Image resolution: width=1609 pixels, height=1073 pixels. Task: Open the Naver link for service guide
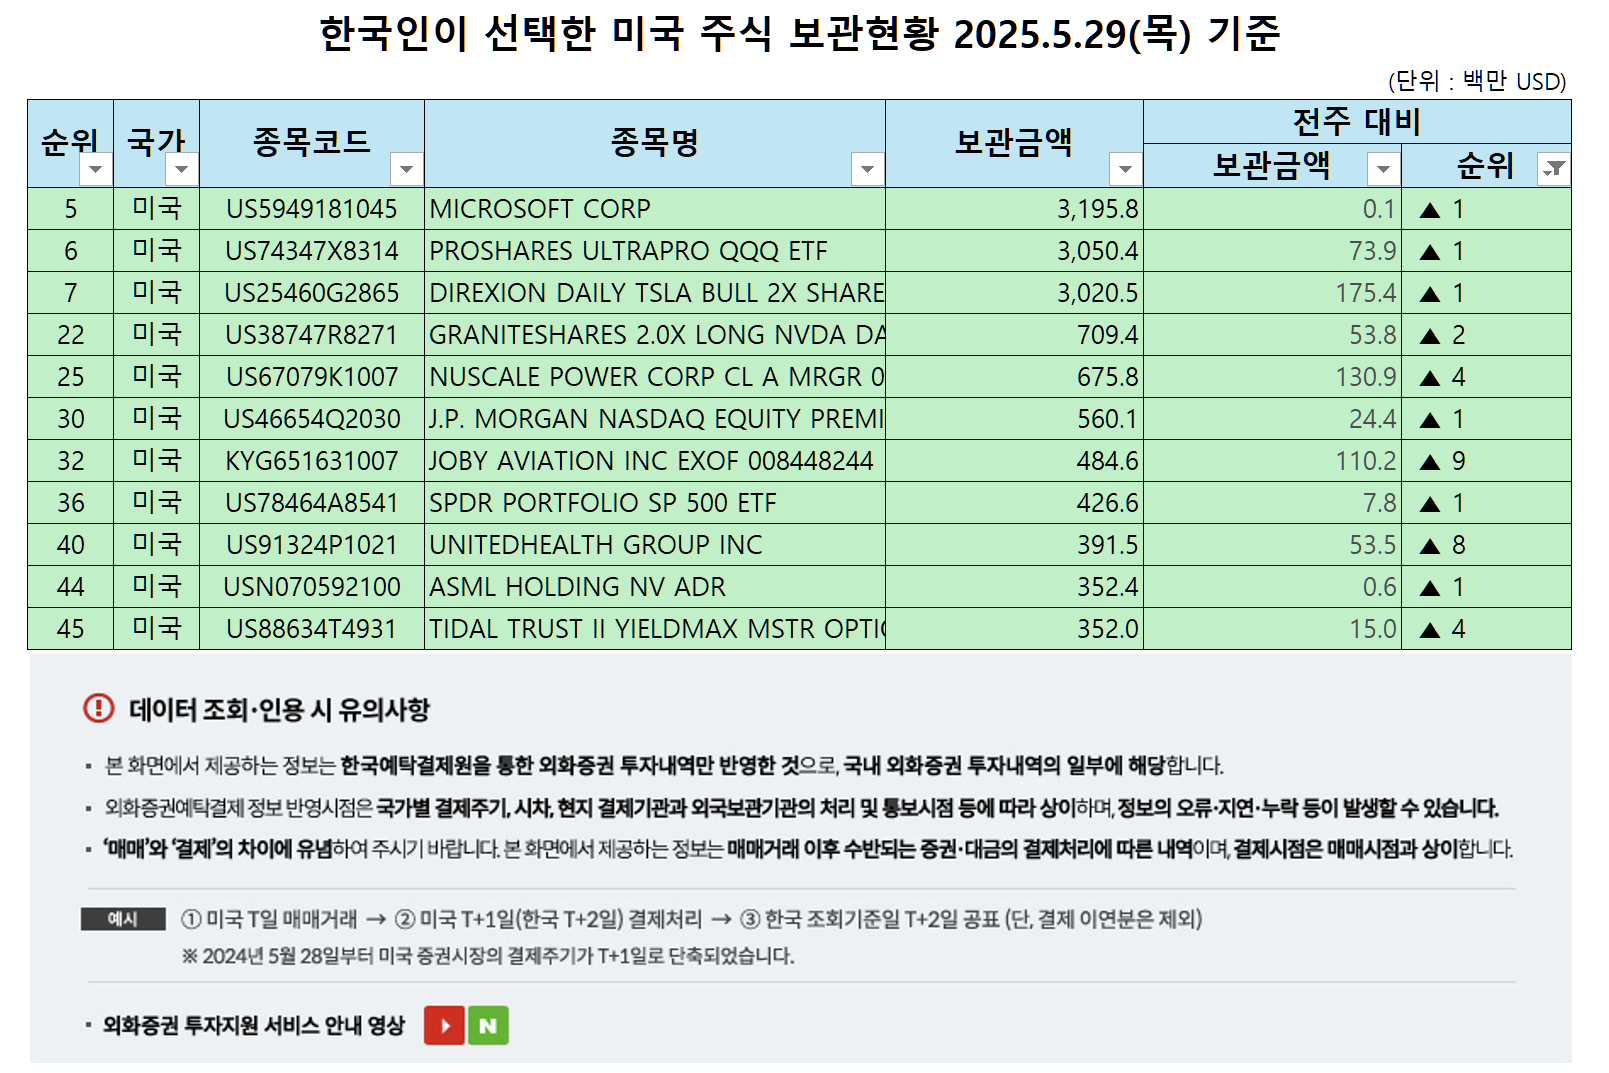click(491, 1025)
